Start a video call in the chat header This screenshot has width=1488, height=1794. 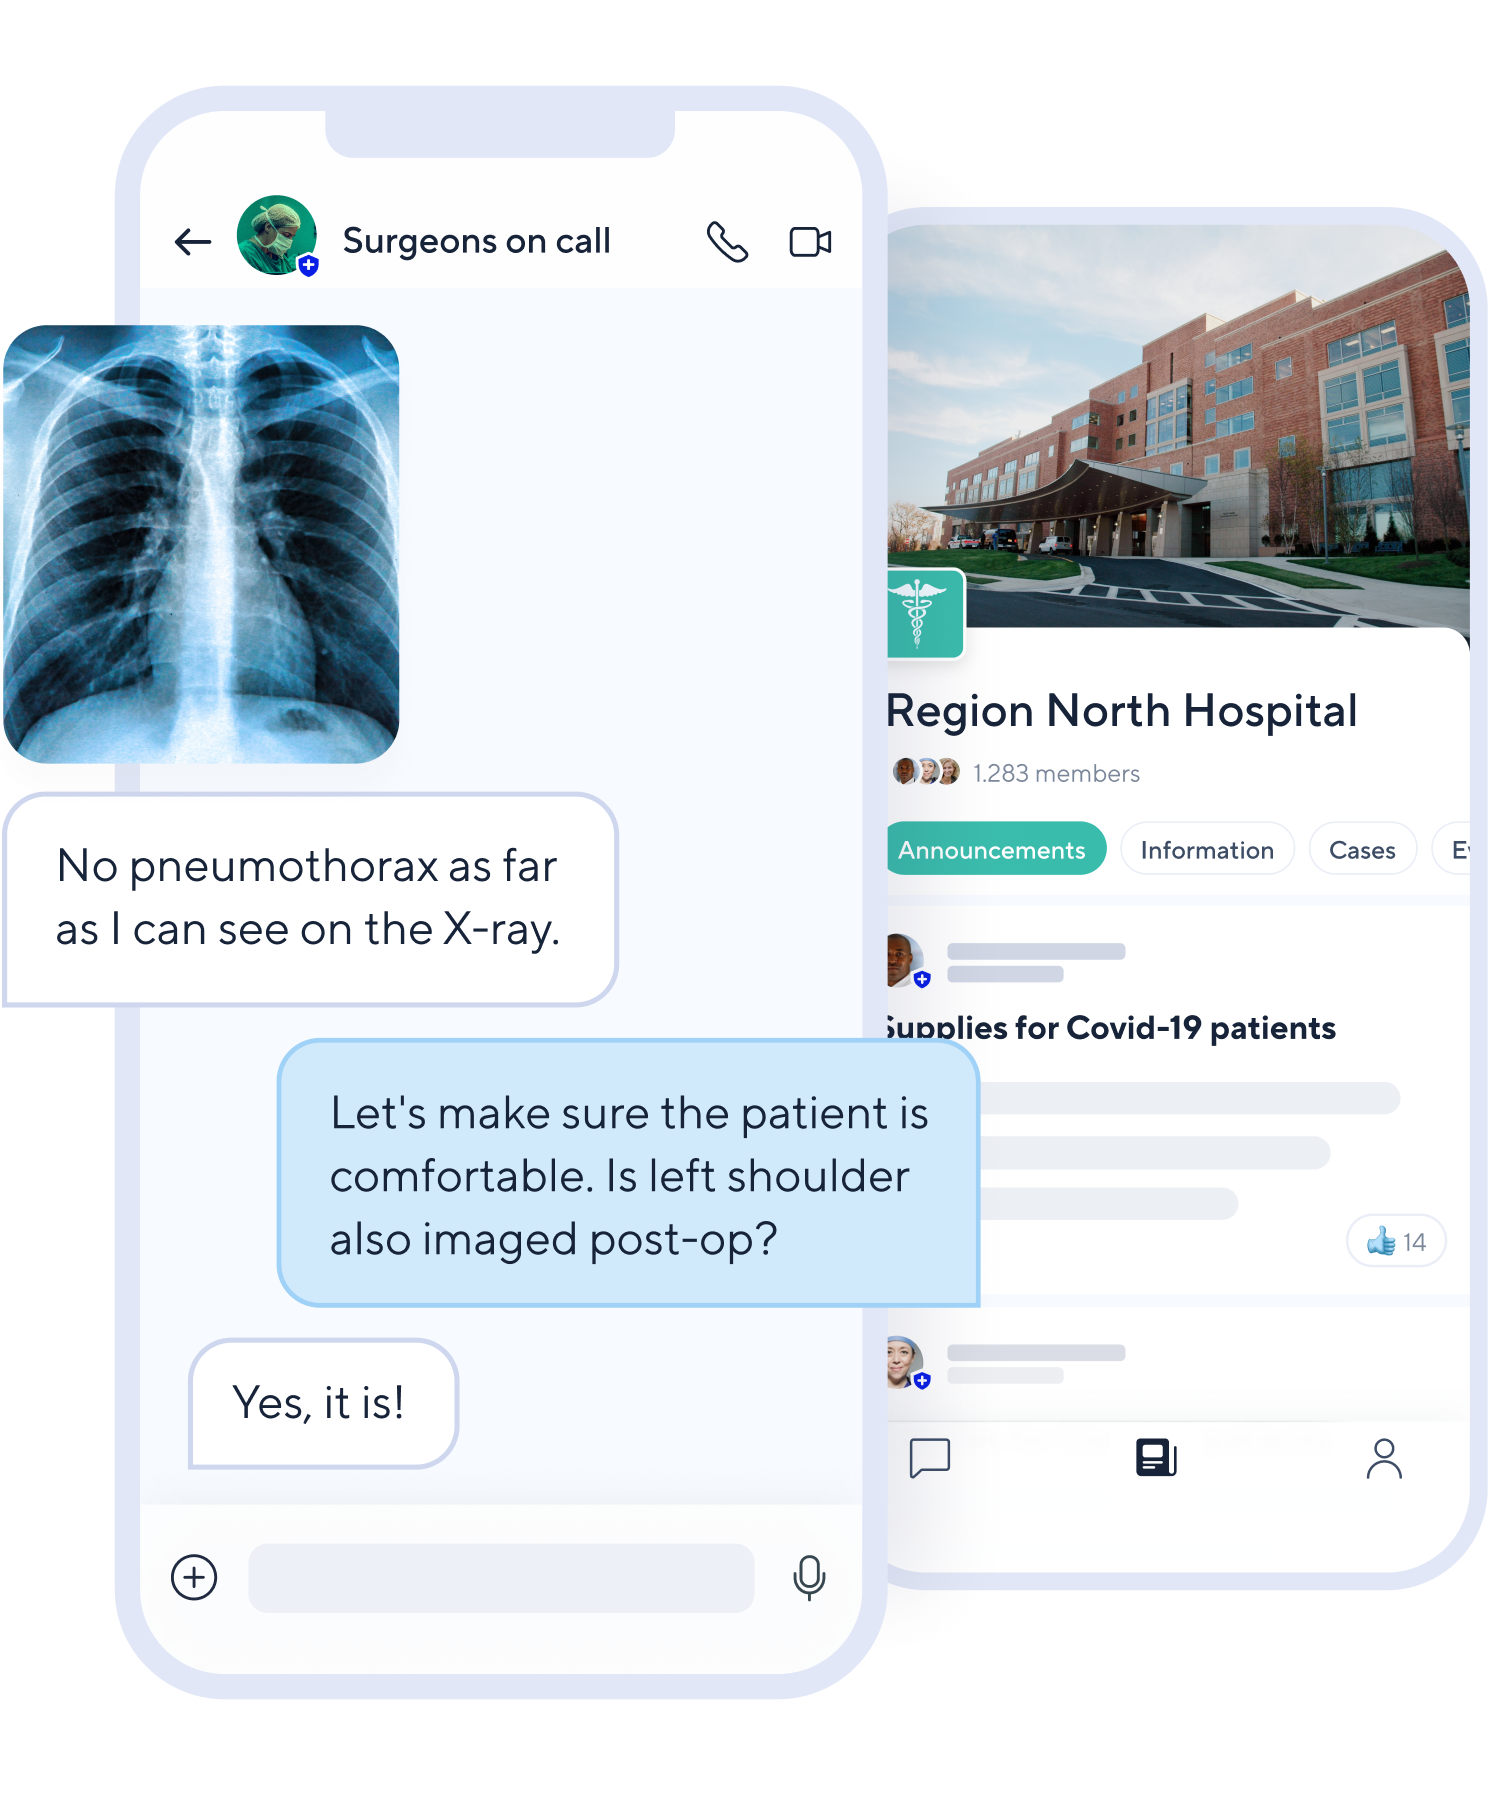coord(811,242)
